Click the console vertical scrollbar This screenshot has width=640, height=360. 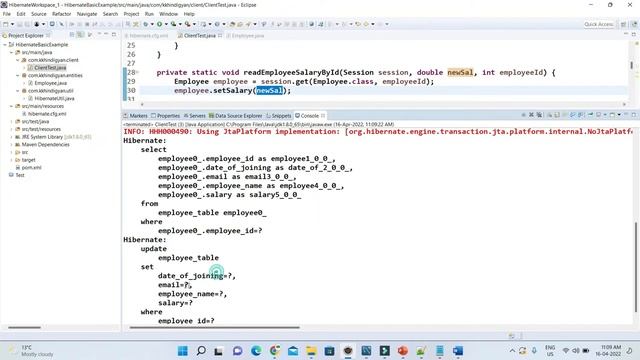(x=635, y=267)
